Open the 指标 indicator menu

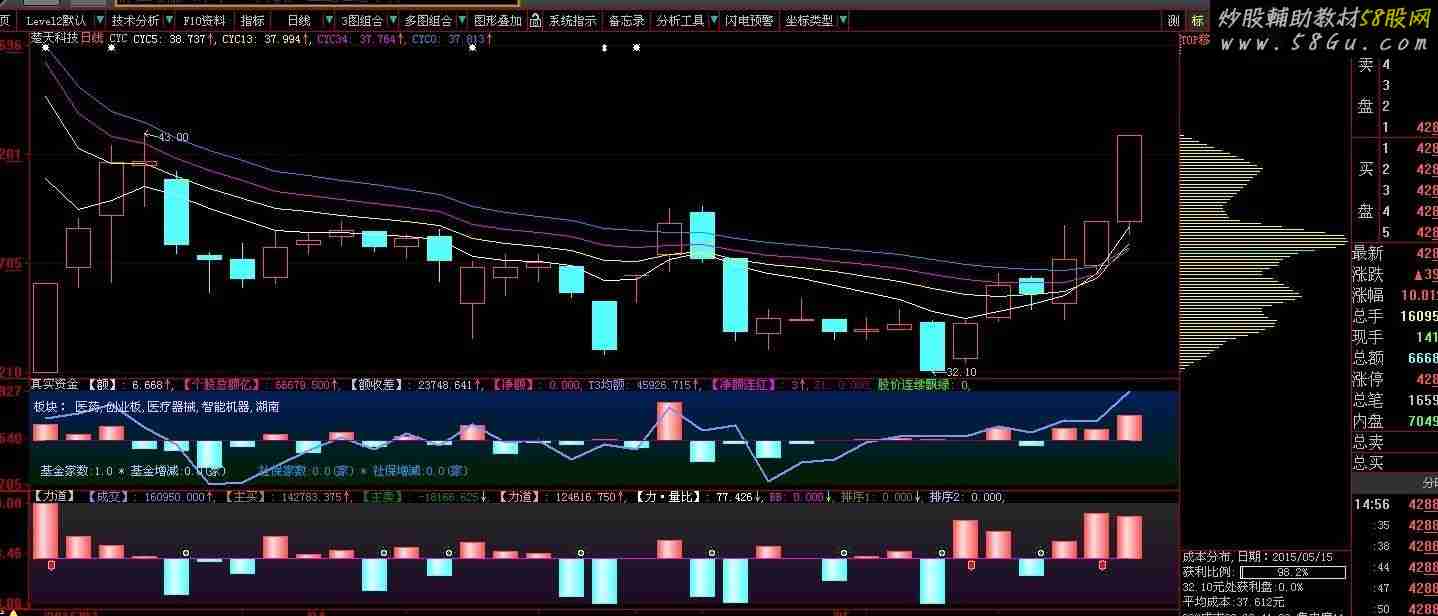tap(253, 20)
